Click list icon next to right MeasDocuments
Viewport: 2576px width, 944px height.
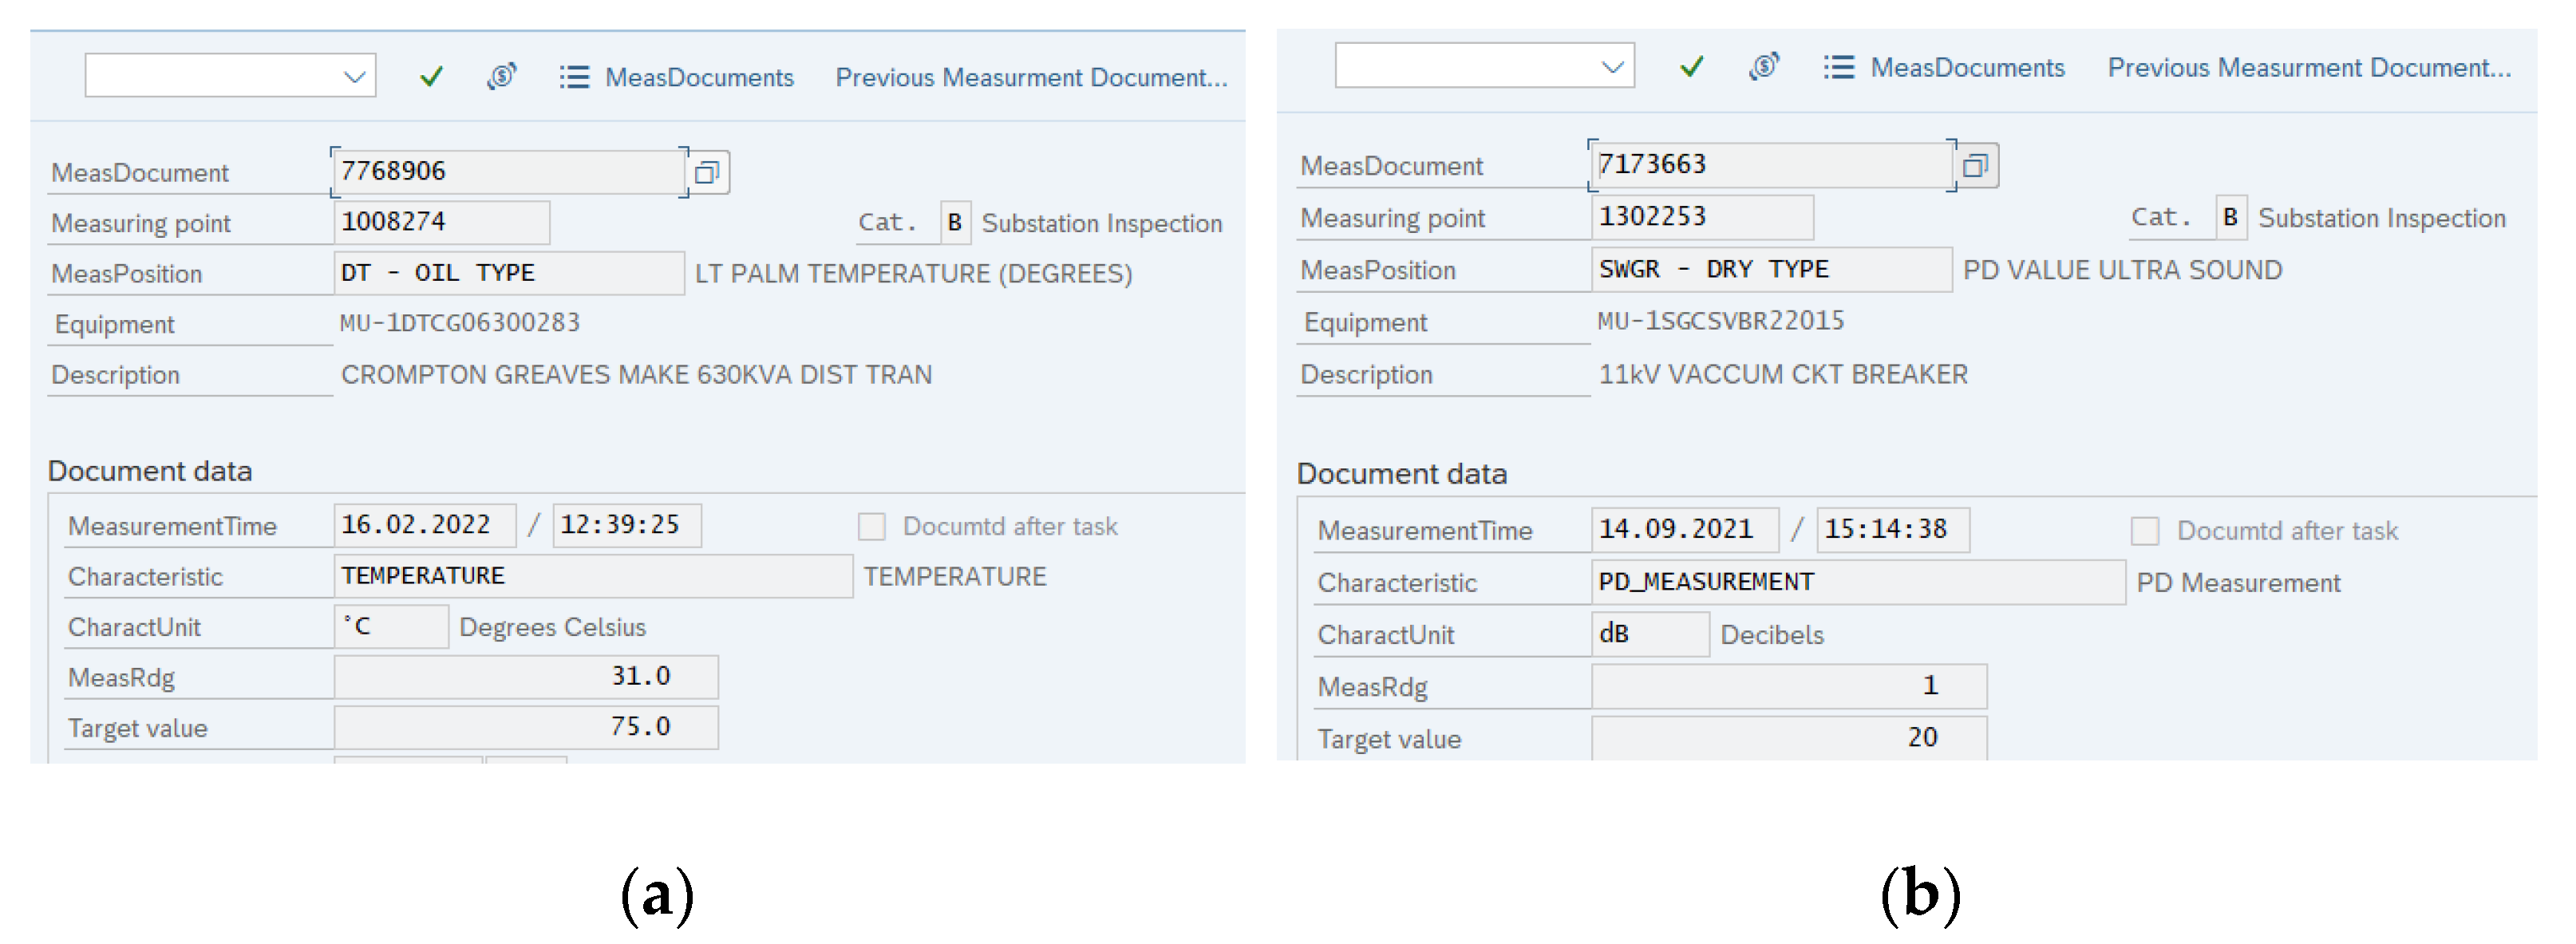1838,67
